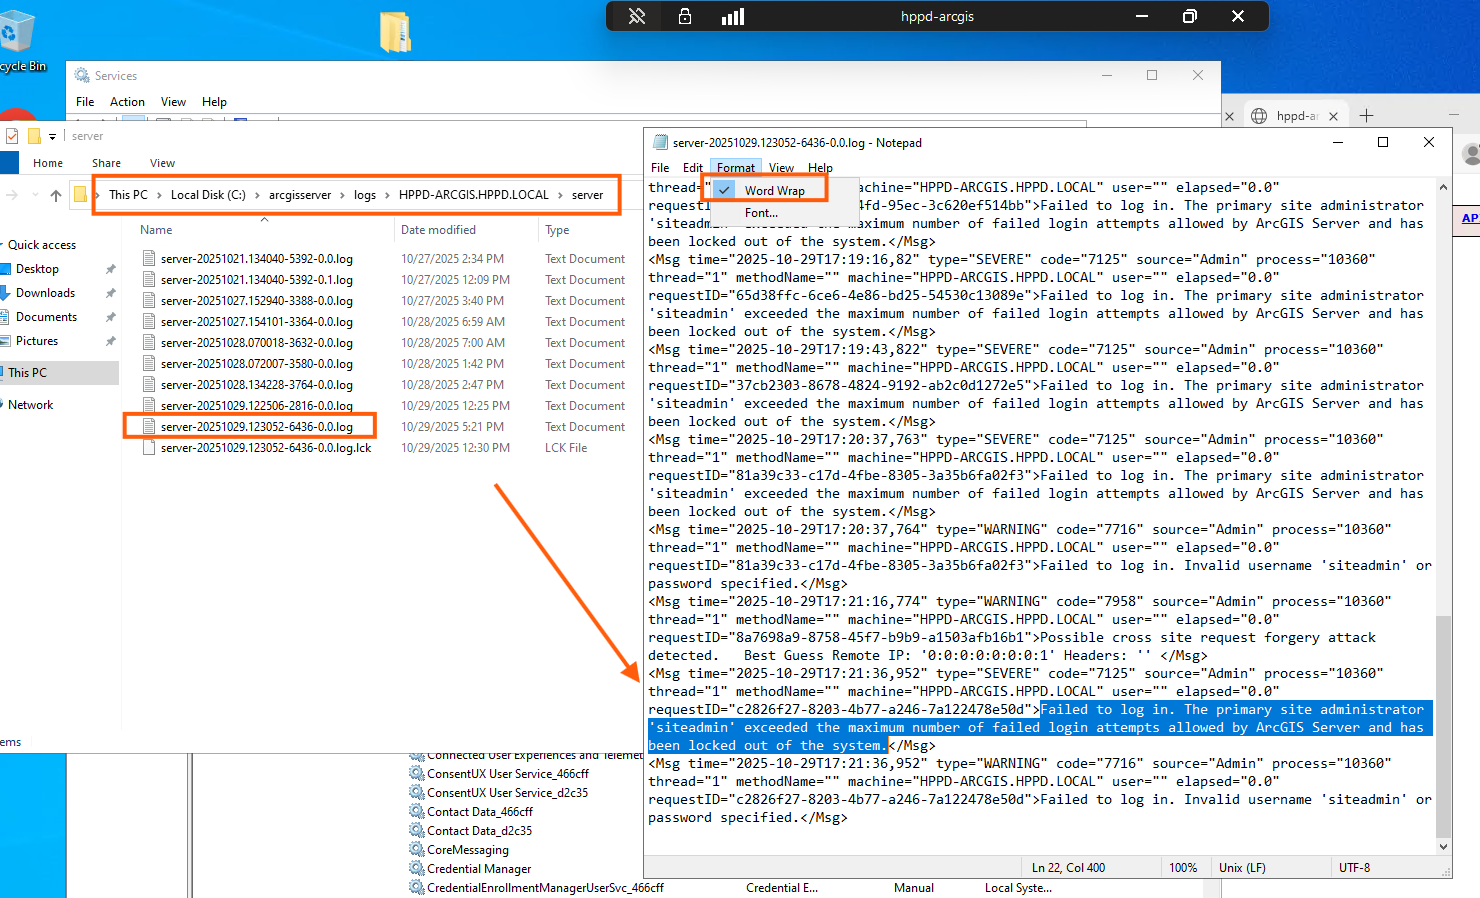
Task: Select server-20251029.123052-6436-0.0.log file
Action: coord(257,427)
